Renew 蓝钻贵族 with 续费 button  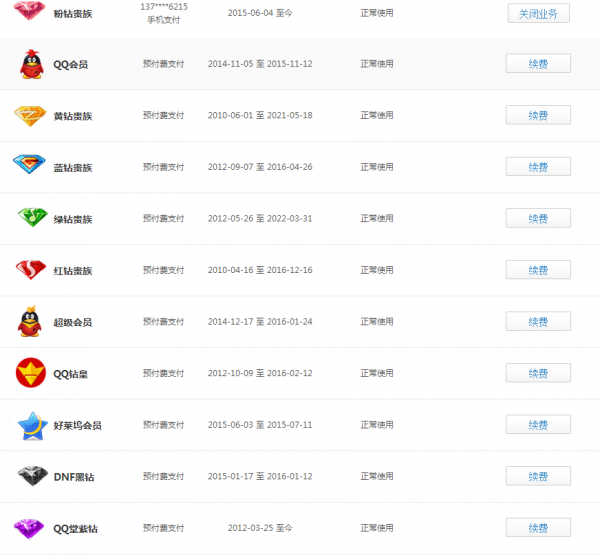tap(538, 167)
